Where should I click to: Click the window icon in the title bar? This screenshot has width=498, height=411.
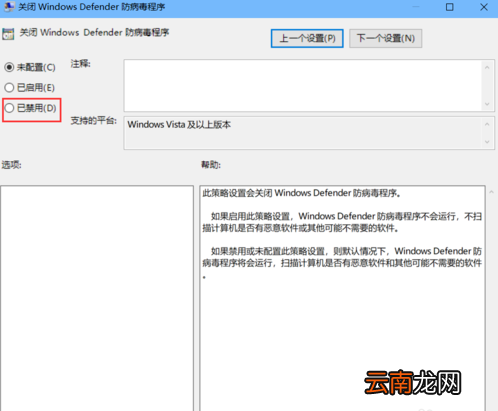click(9, 7)
